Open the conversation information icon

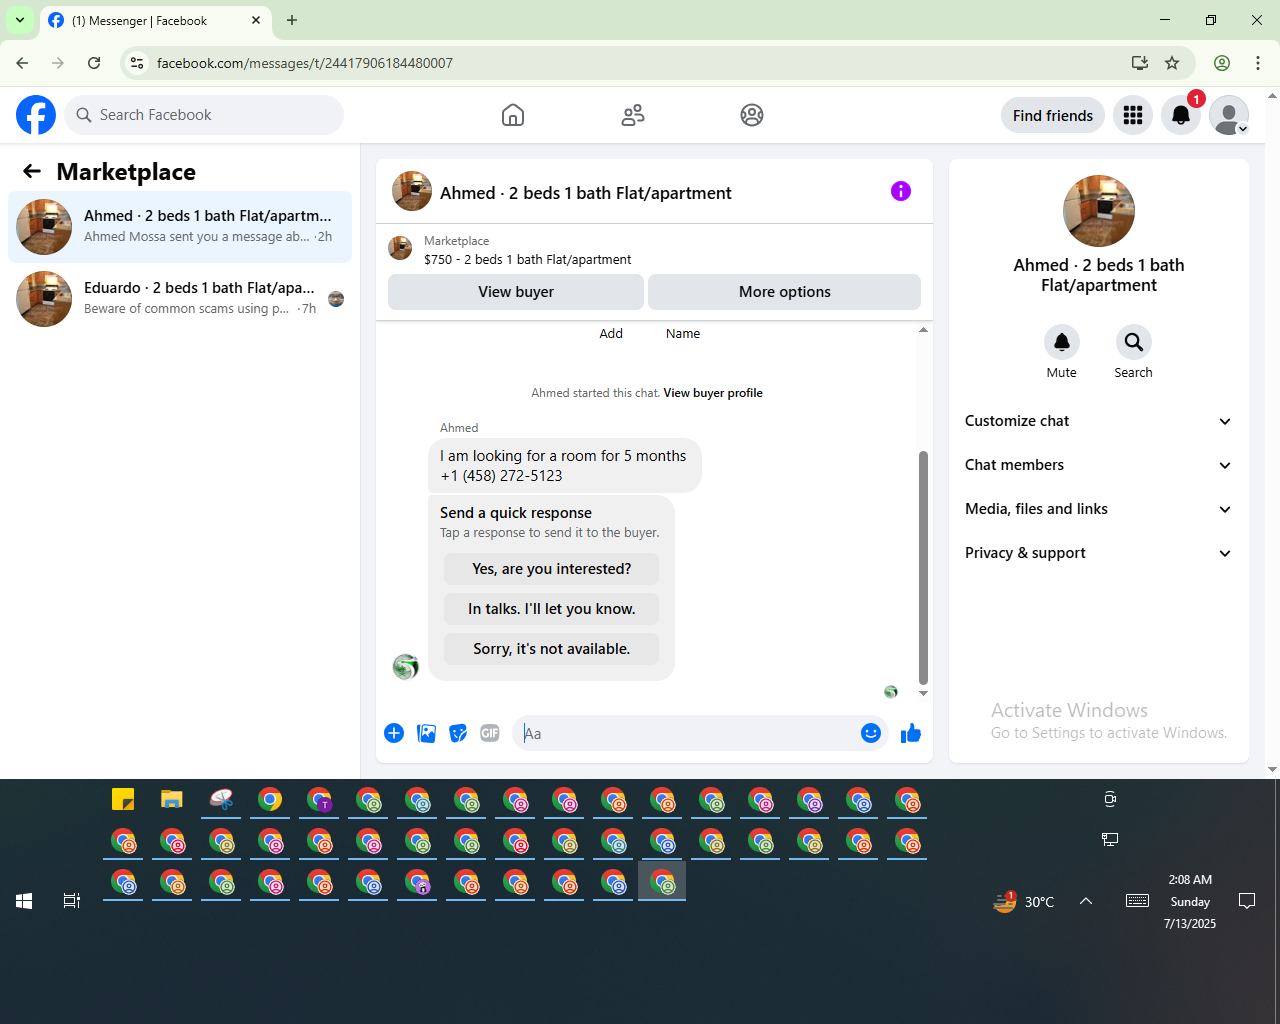(x=901, y=191)
